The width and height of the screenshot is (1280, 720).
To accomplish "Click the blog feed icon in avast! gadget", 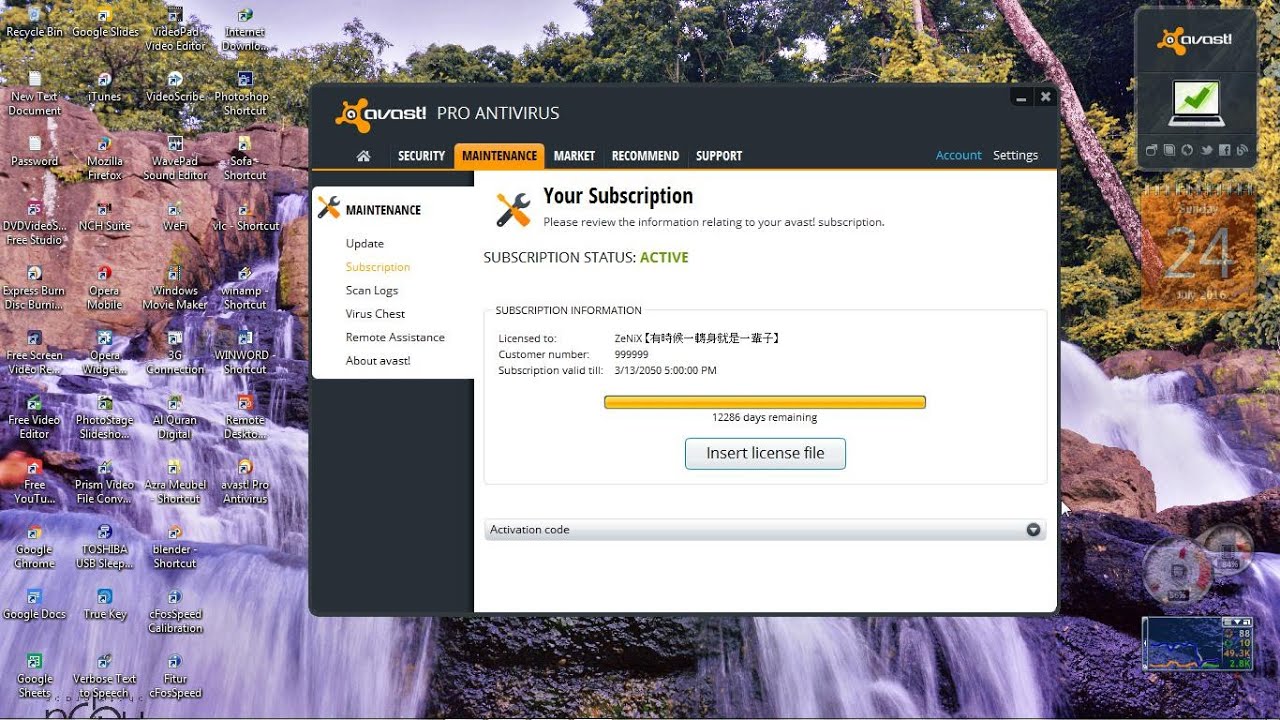I will [1242, 150].
